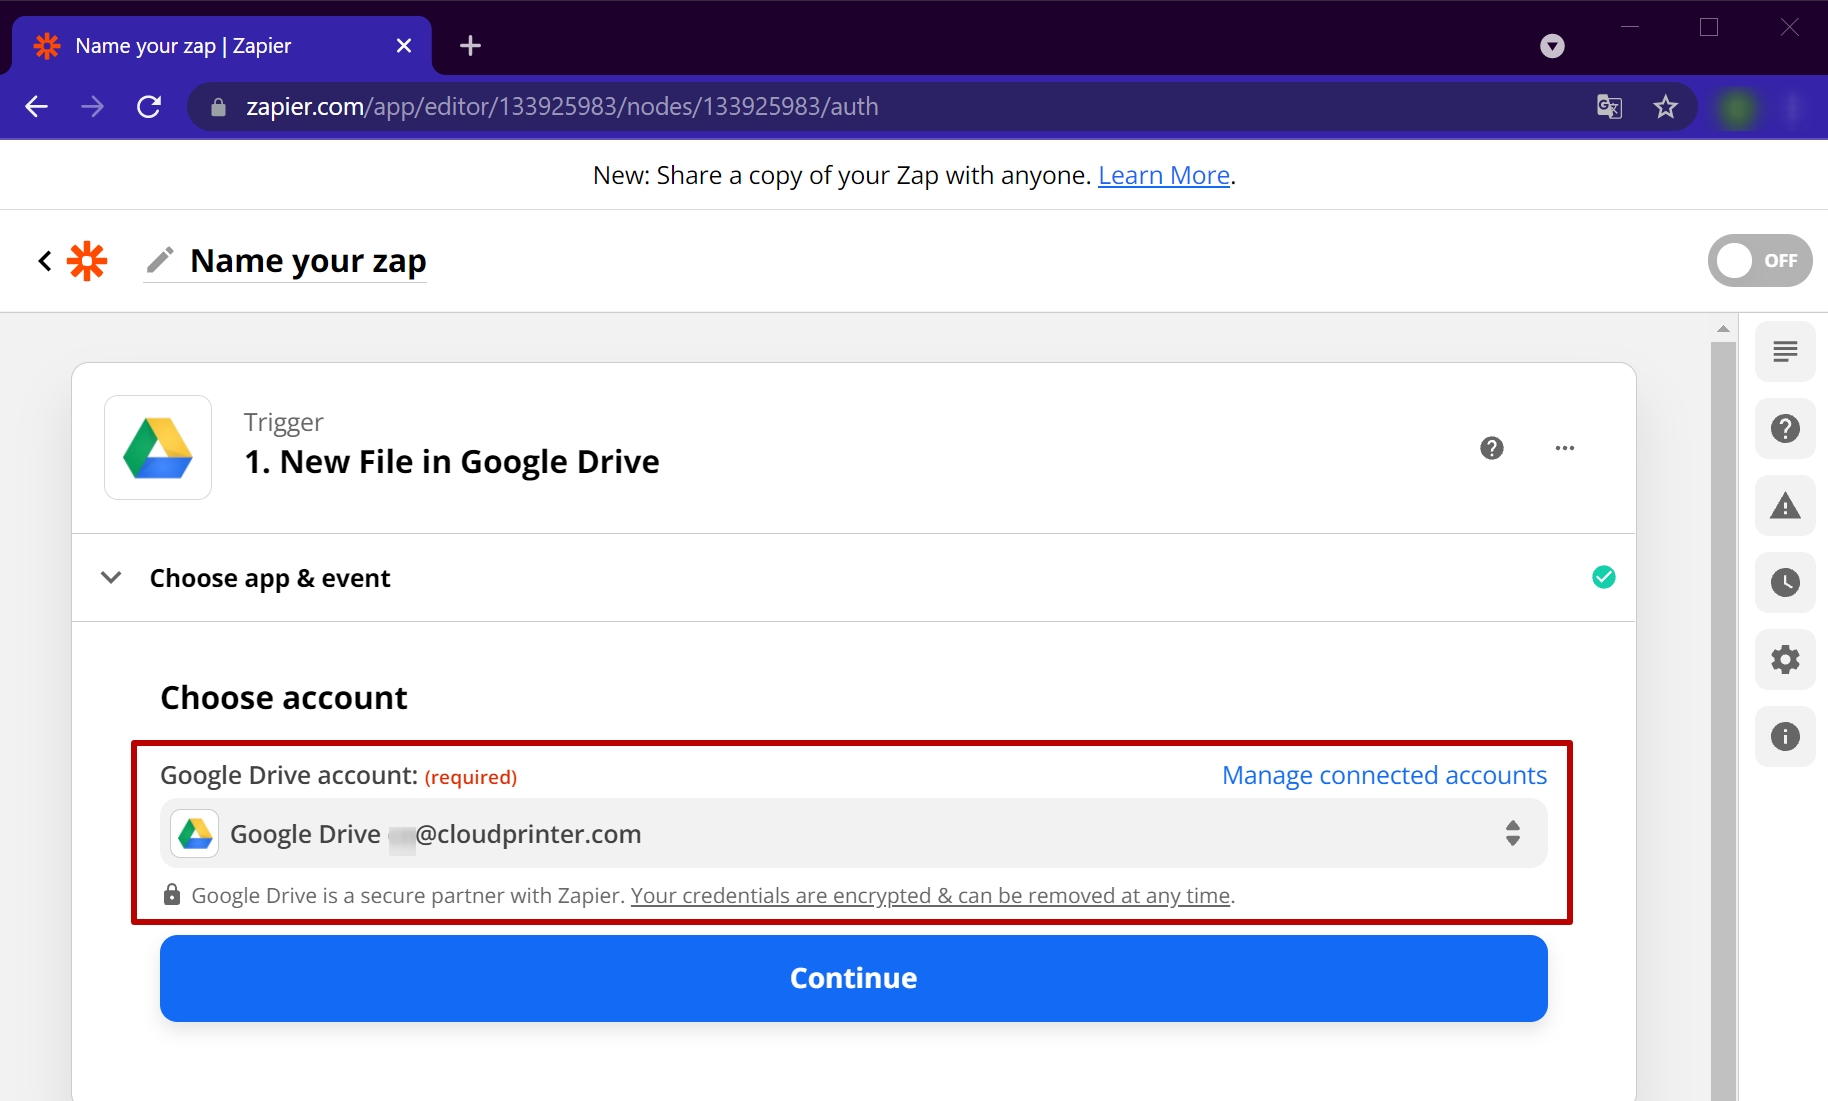
Task: Open the Learn More link
Action: [1164, 175]
